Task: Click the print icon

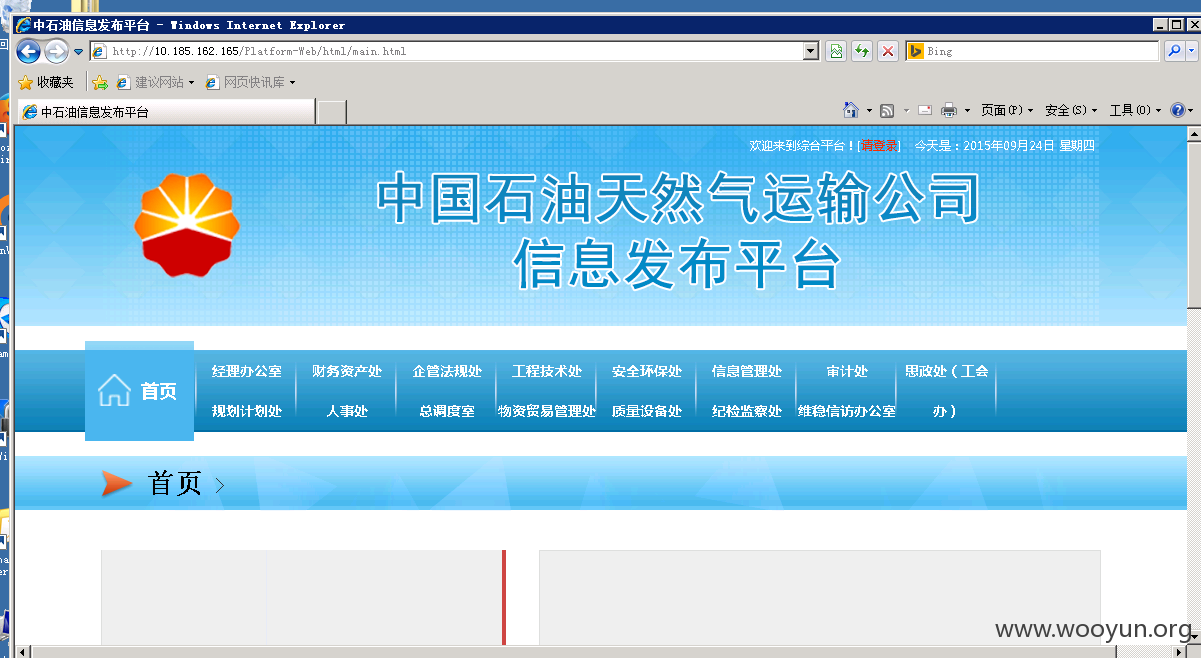Action: 949,110
